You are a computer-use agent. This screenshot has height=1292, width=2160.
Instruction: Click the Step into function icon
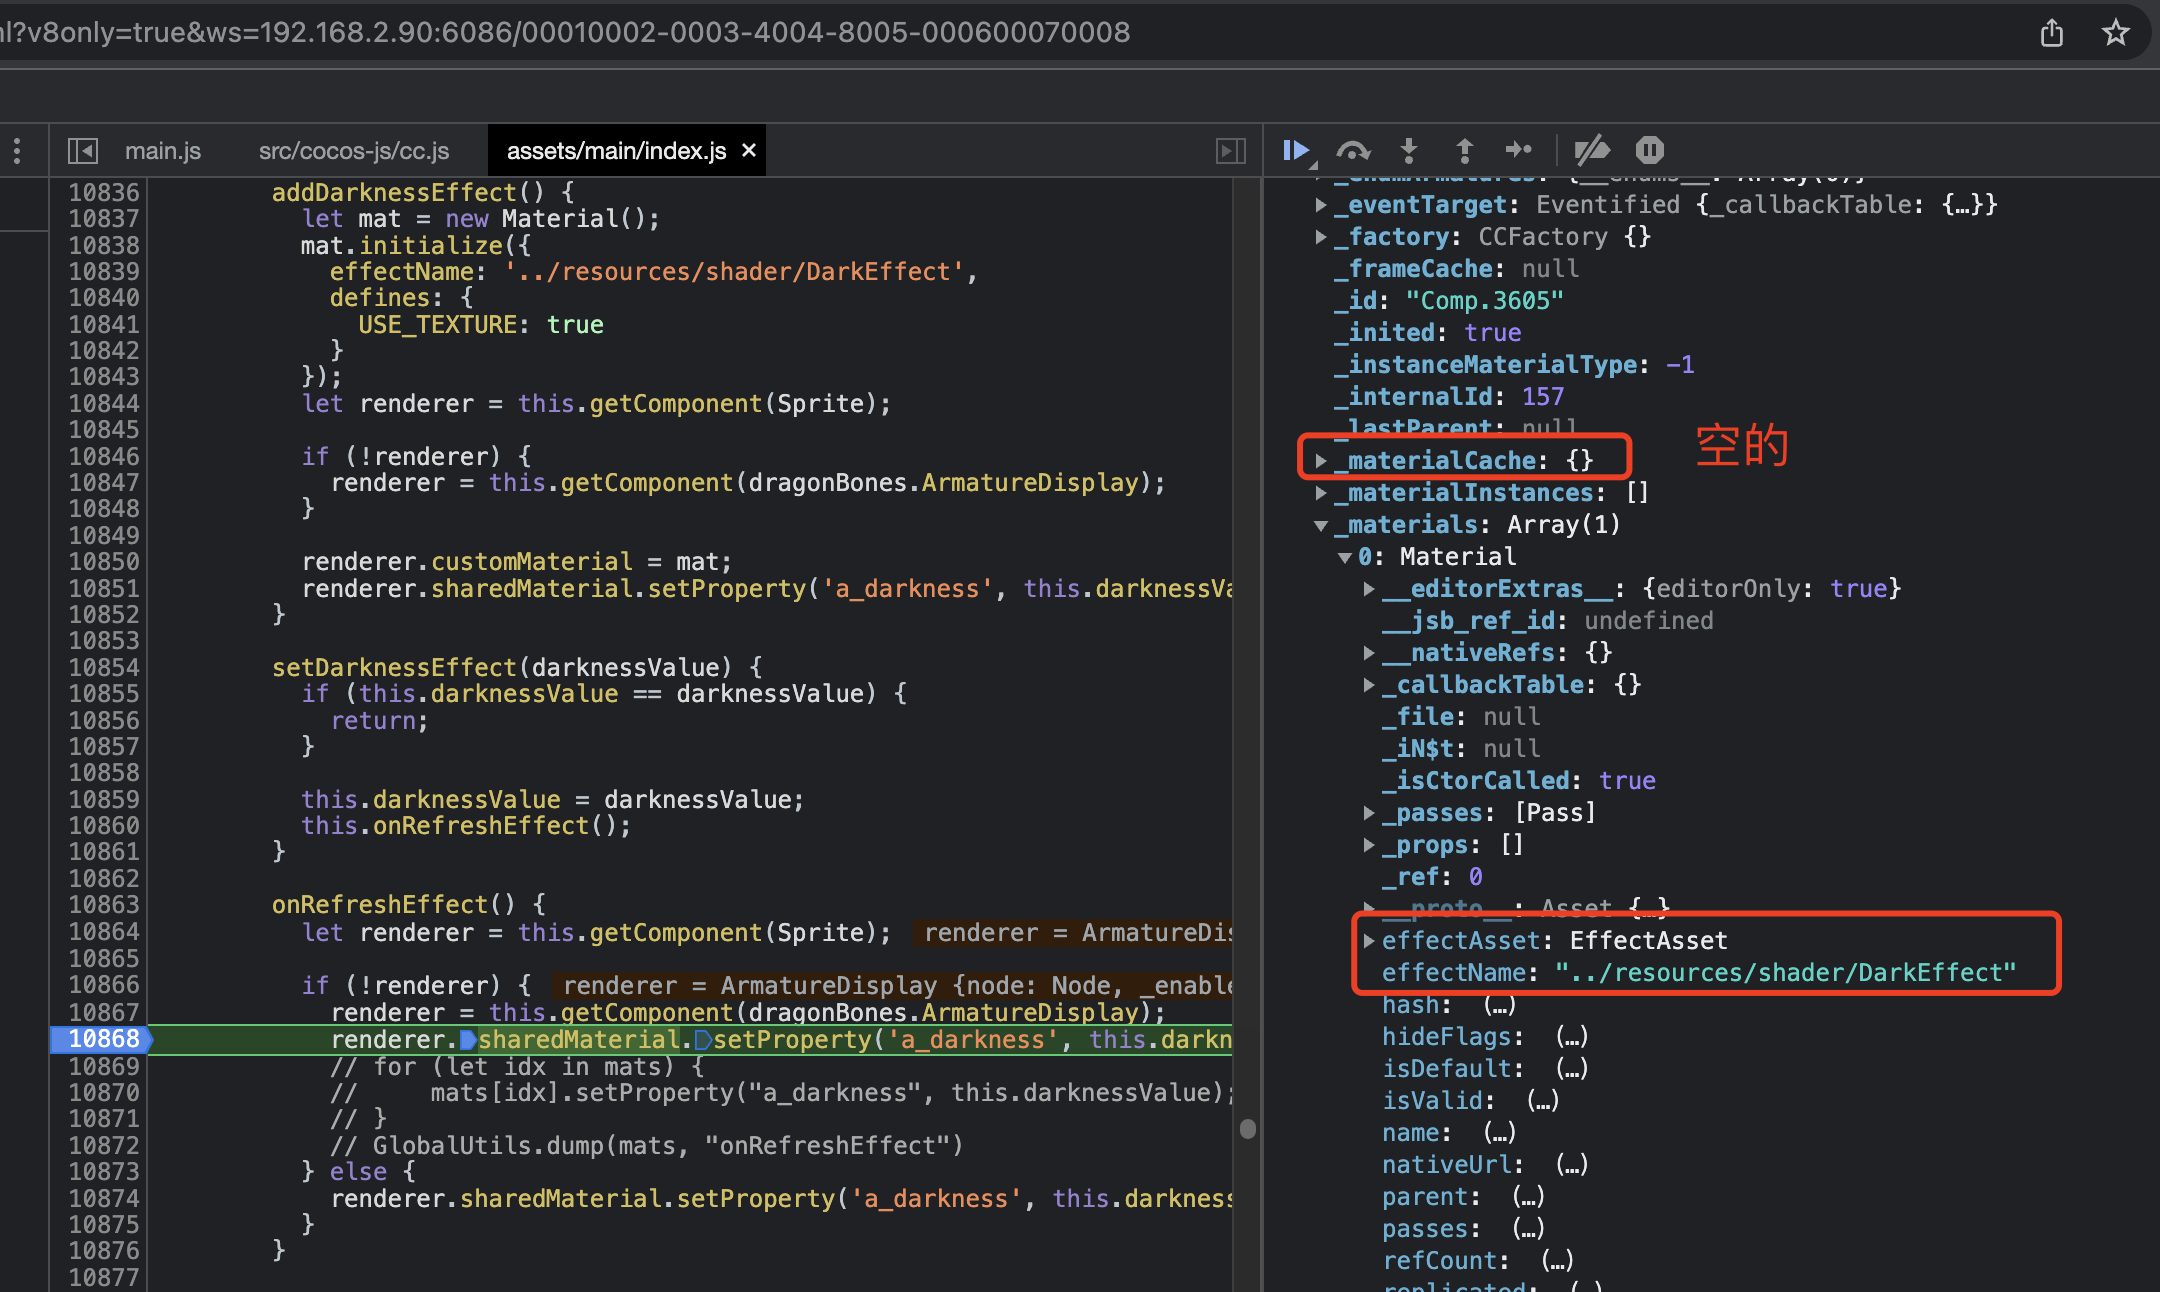[1409, 150]
